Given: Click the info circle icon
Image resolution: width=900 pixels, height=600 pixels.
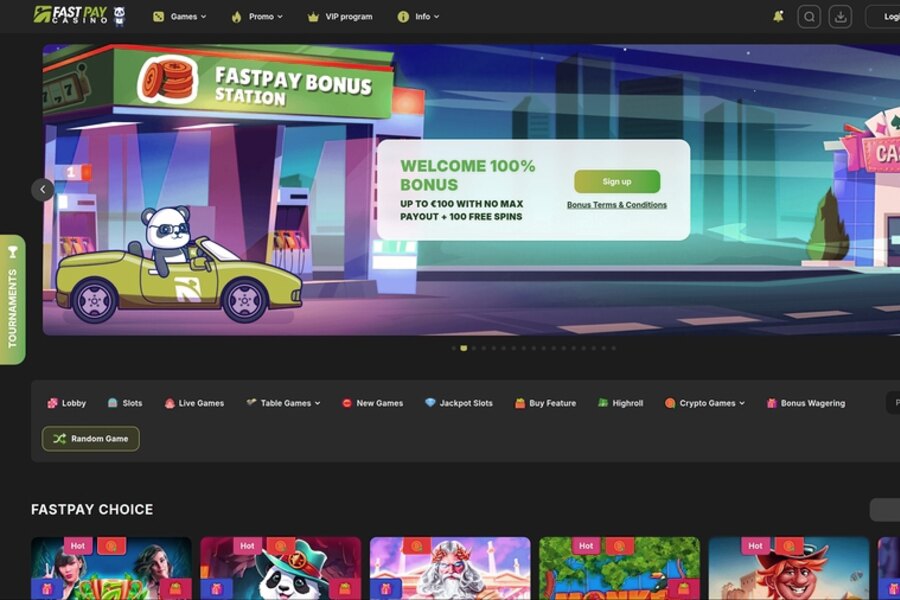Looking at the screenshot, I should pyautogui.click(x=403, y=17).
